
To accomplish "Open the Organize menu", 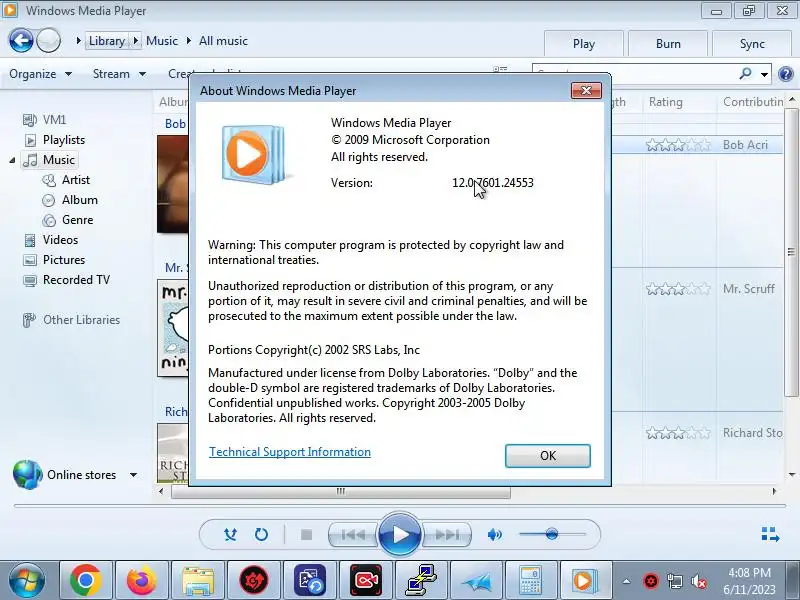I will 40,74.
